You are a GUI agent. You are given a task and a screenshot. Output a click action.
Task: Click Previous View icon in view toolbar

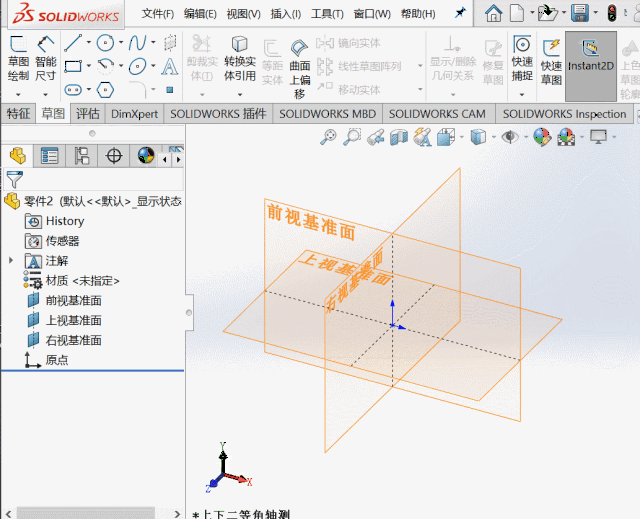tap(376, 137)
